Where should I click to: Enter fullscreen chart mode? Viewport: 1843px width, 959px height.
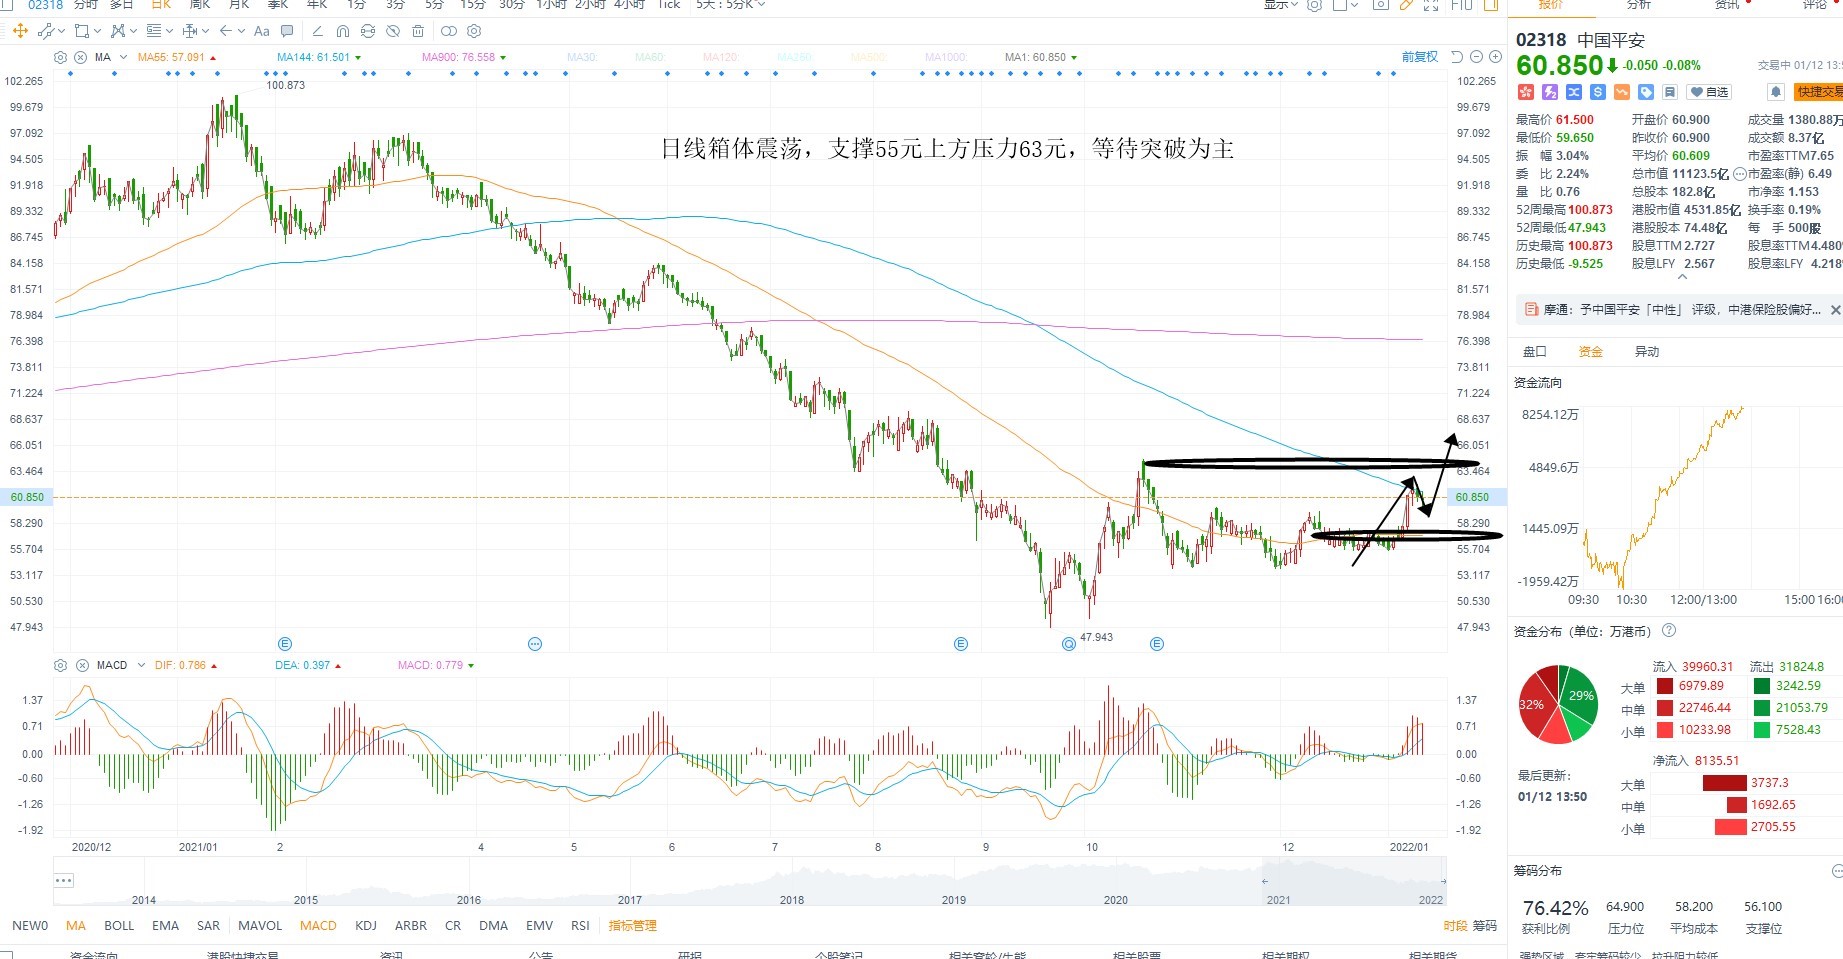[x=1431, y=5]
